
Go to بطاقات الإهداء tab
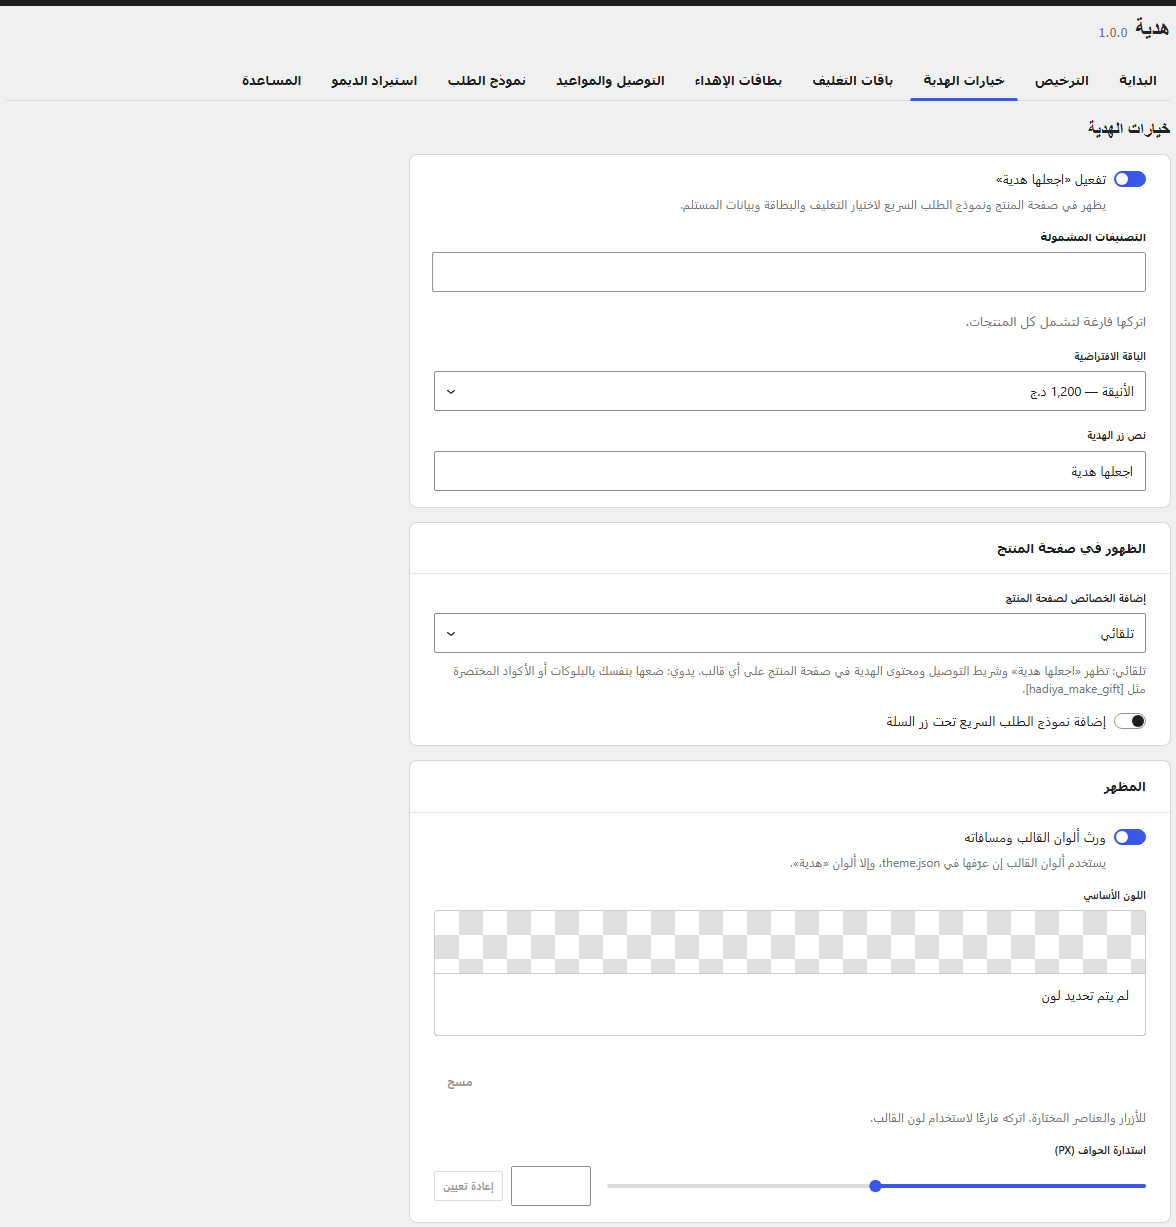pyautogui.click(x=738, y=80)
